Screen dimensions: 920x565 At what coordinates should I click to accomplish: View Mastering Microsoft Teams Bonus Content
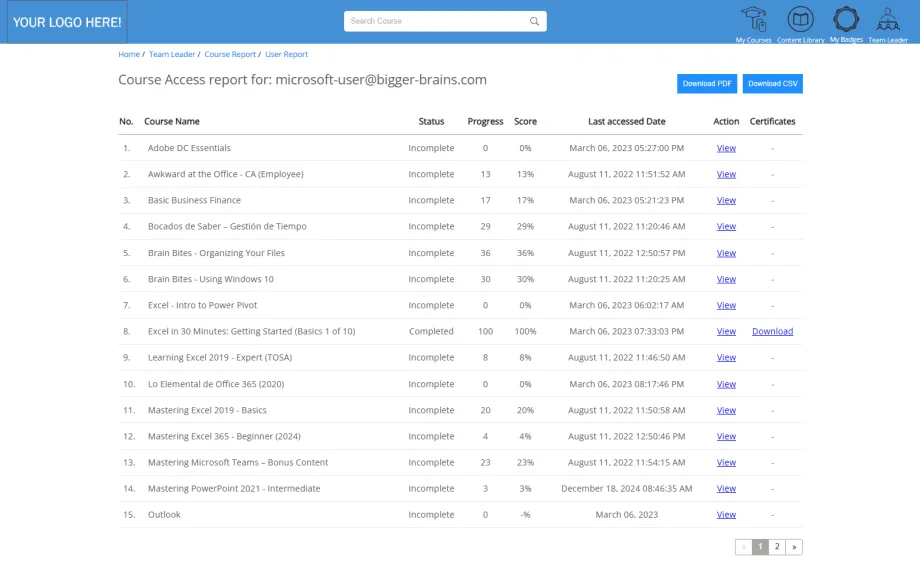click(x=726, y=462)
